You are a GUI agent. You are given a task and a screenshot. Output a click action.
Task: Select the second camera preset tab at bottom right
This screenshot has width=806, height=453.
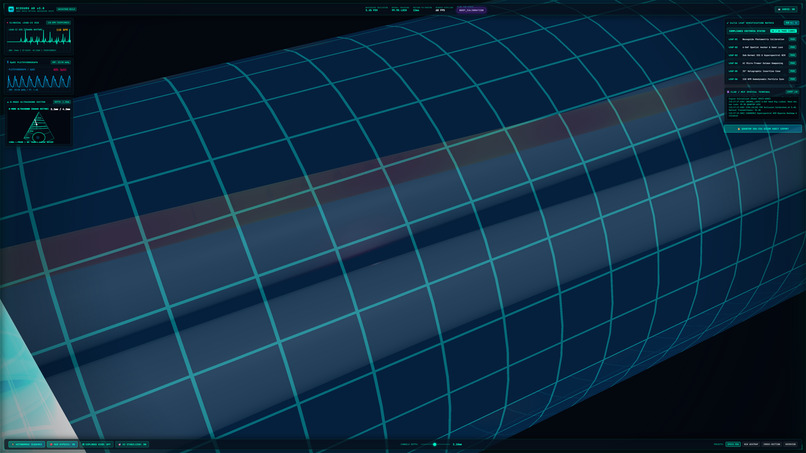click(751, 444)
